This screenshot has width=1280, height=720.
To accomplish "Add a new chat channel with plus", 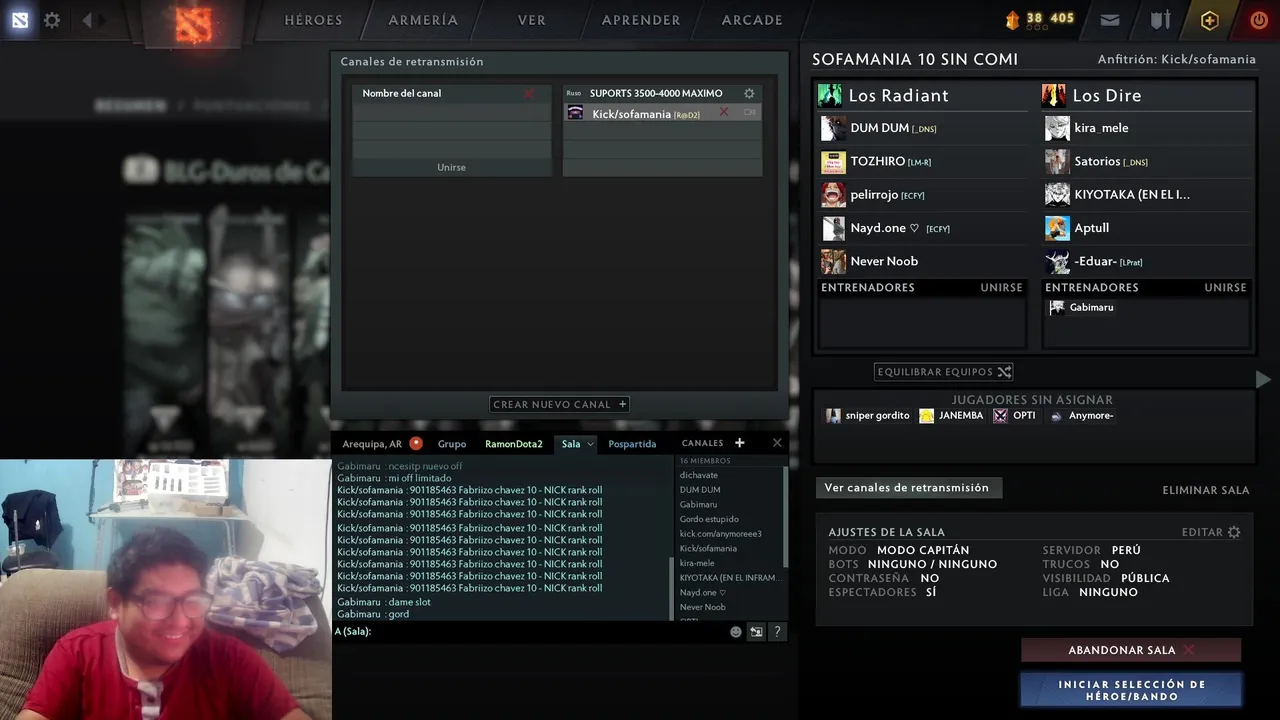I will pyautogui.click(x=740, y=443).
